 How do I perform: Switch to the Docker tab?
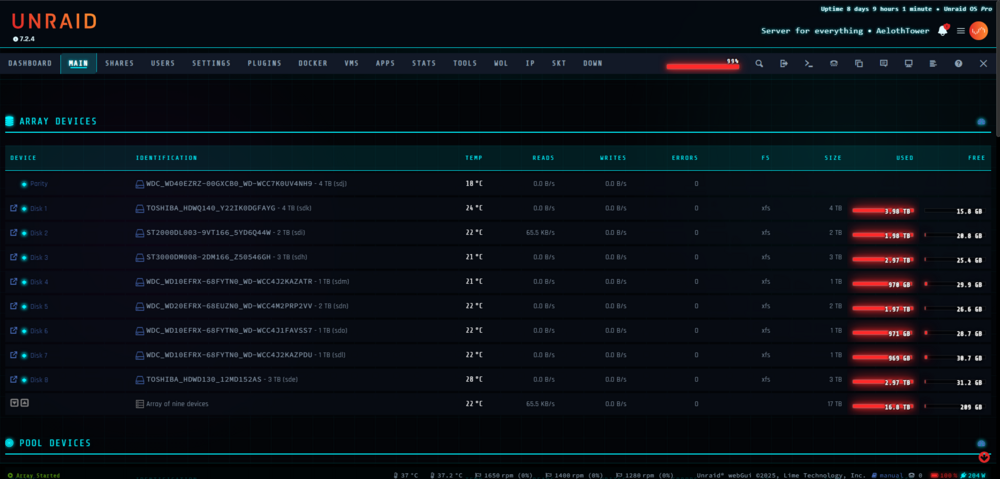point(312,64)
